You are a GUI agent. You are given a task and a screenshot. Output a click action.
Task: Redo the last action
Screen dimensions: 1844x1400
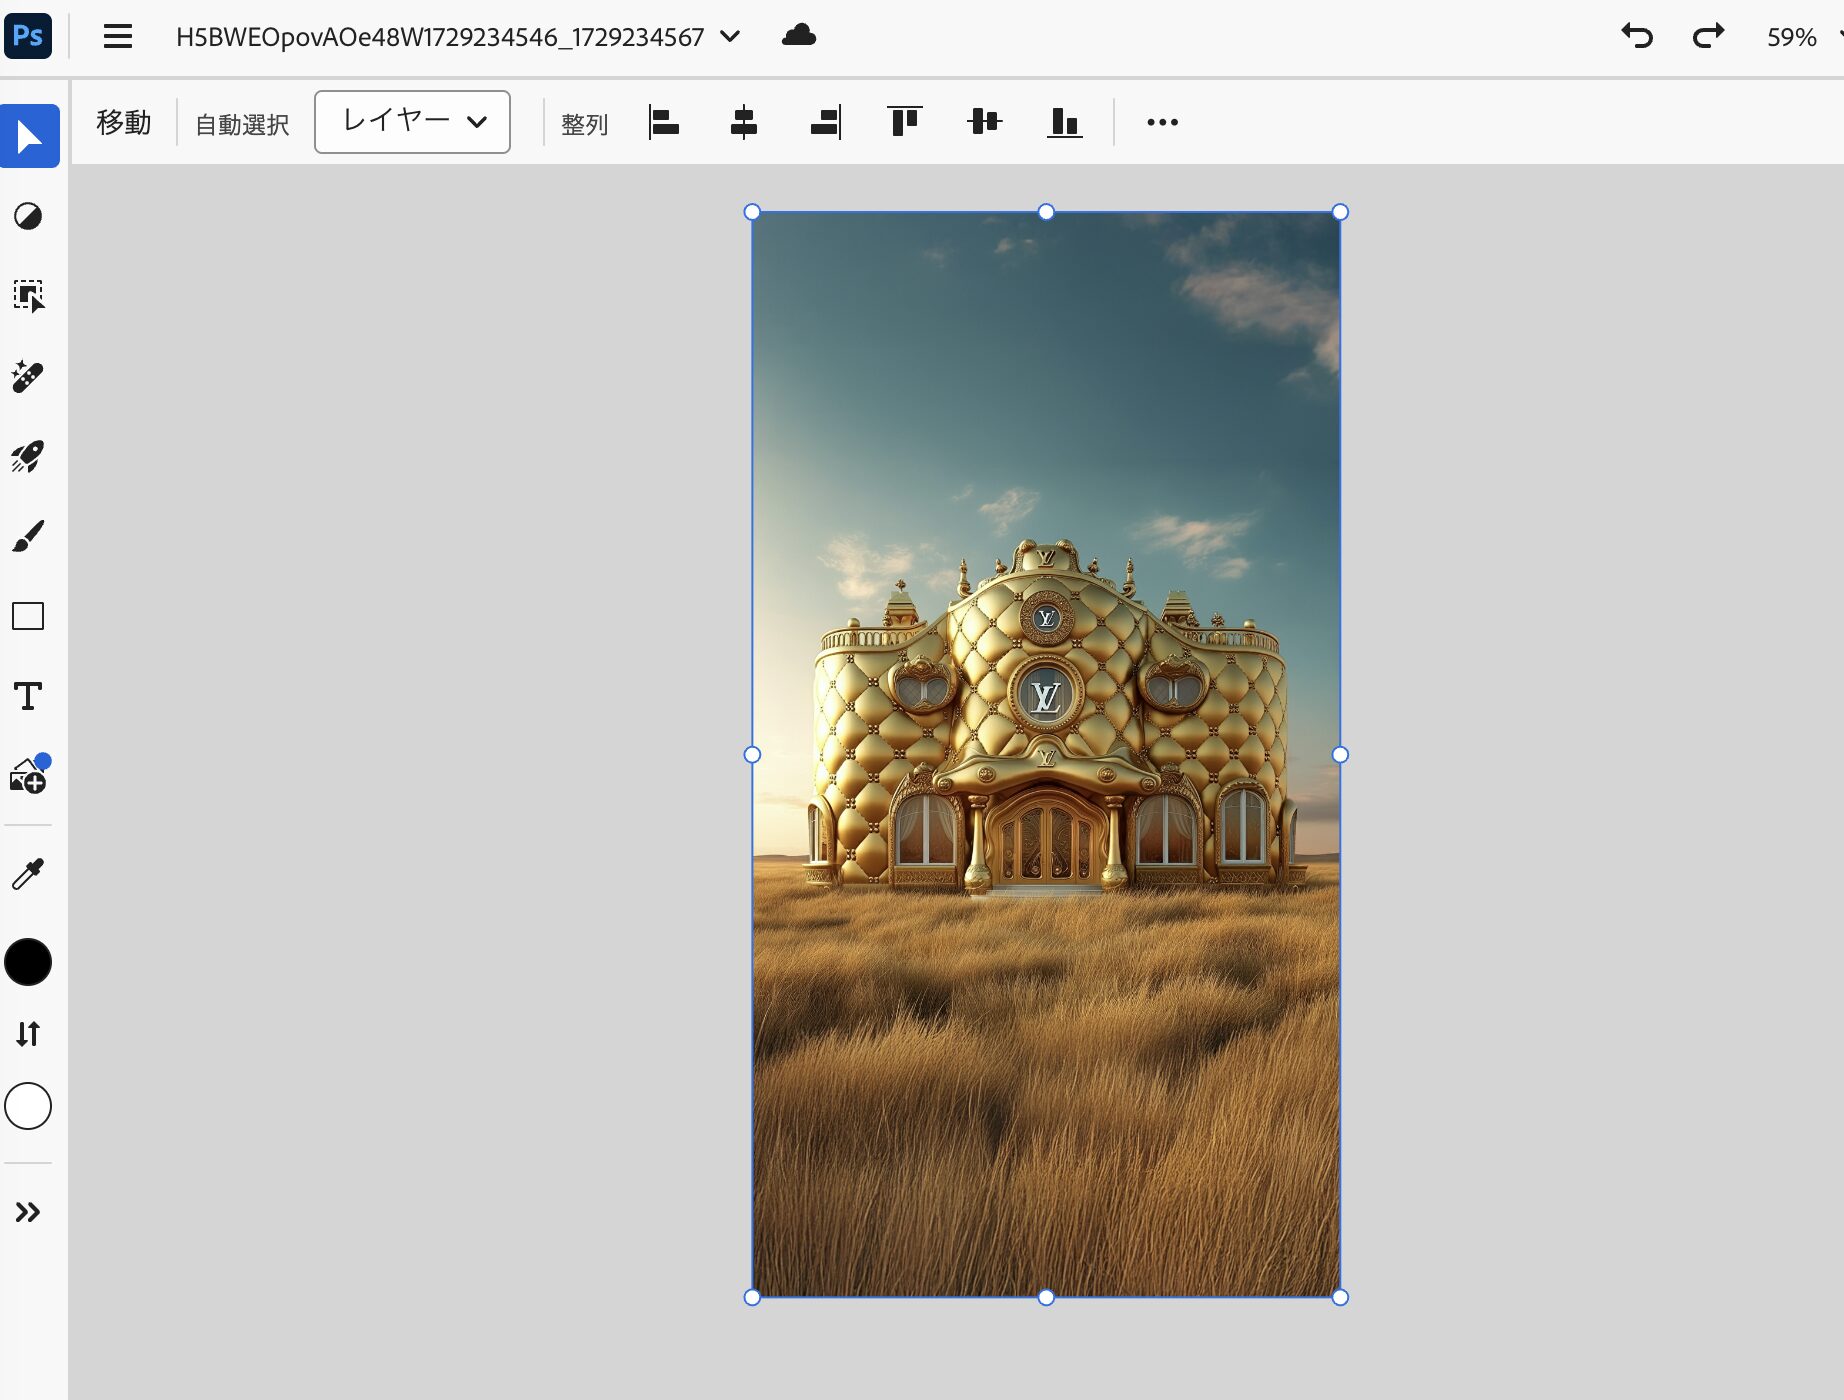(1708, 36)
